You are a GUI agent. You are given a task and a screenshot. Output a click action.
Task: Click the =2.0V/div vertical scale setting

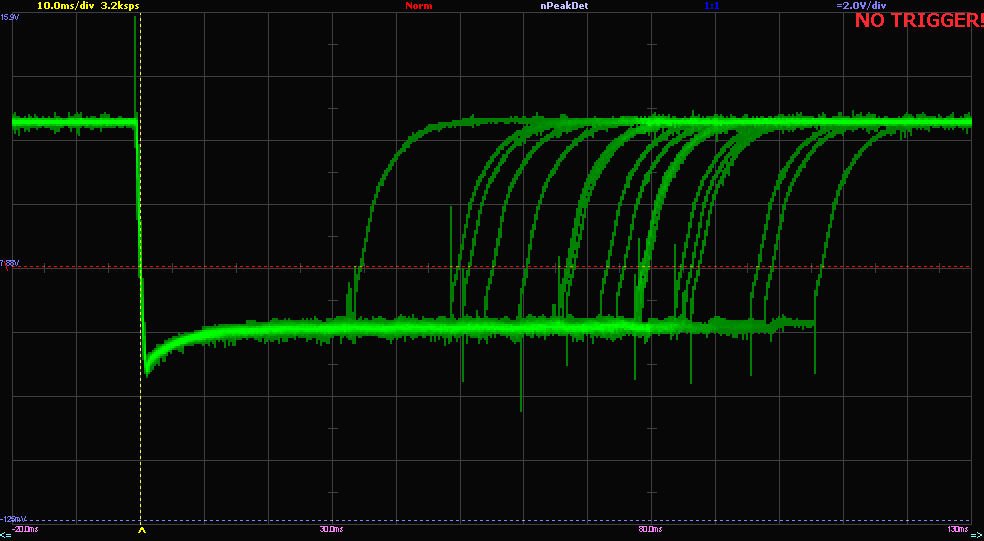point(860,6)
